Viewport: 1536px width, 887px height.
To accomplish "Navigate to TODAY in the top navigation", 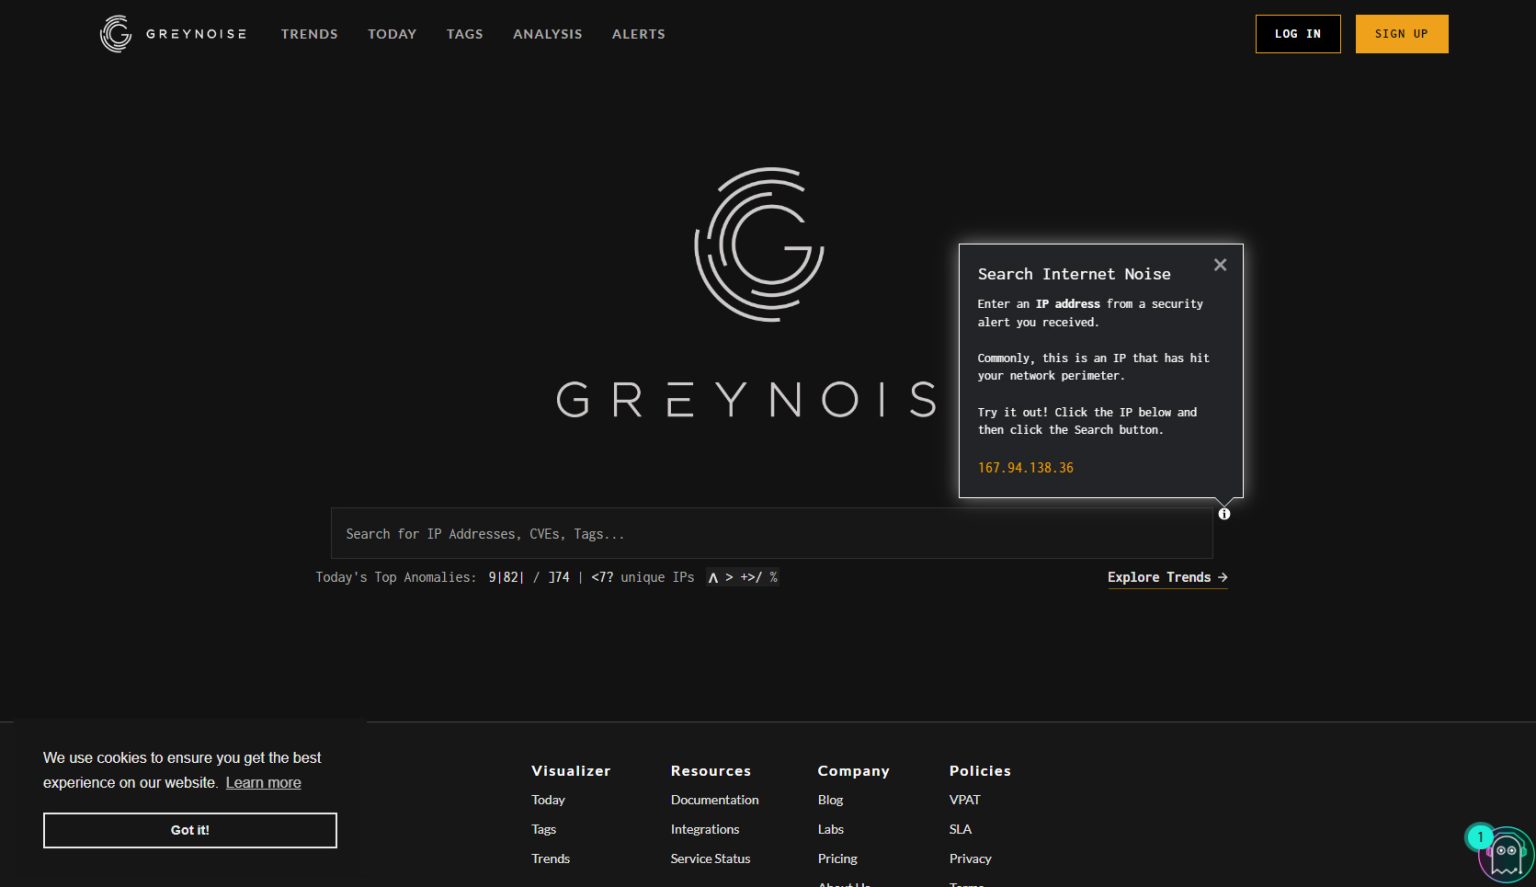I will (x=392, y=33).
